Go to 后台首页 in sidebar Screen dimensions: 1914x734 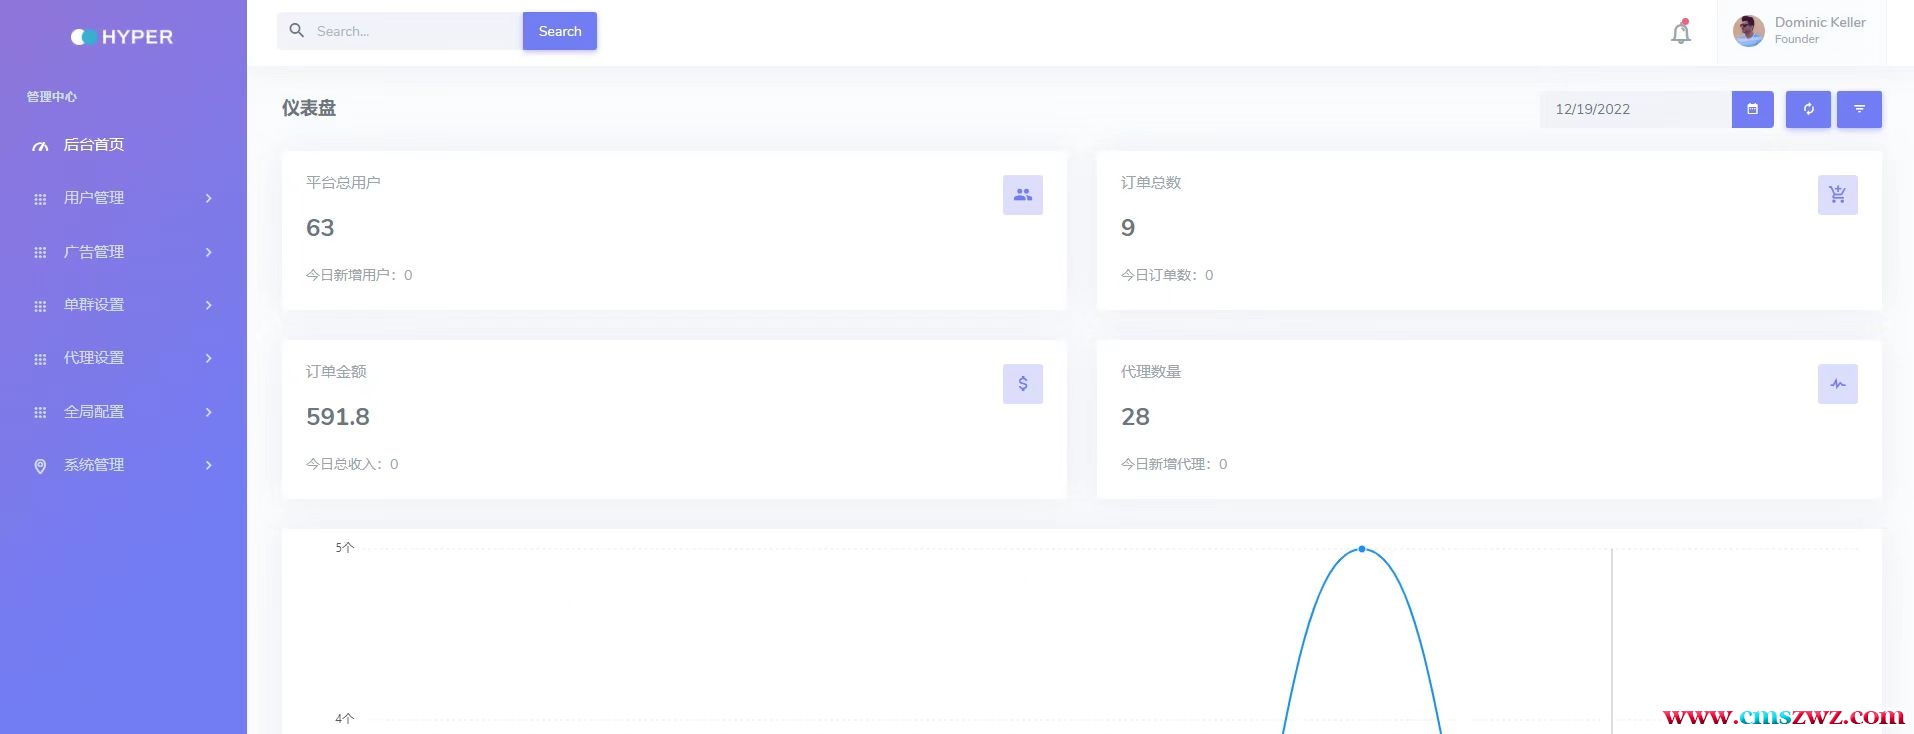click(x=94, y=145)
